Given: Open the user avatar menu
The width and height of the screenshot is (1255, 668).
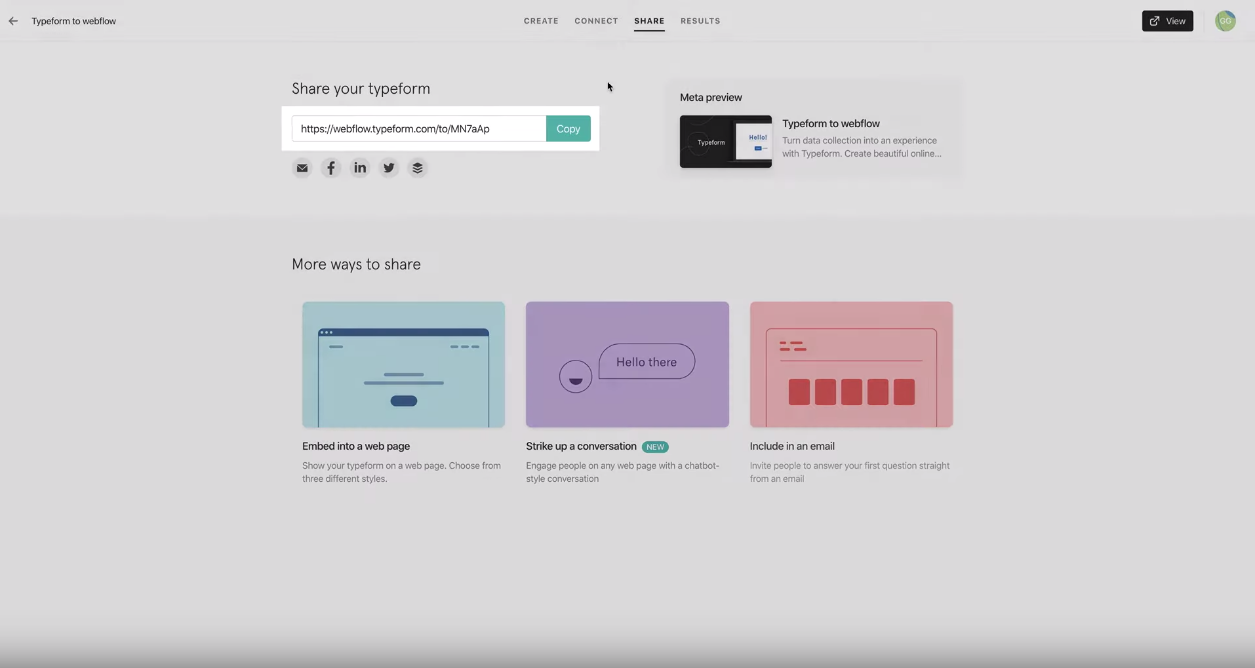Looking at the screenshot, I should pos(1225,21).
